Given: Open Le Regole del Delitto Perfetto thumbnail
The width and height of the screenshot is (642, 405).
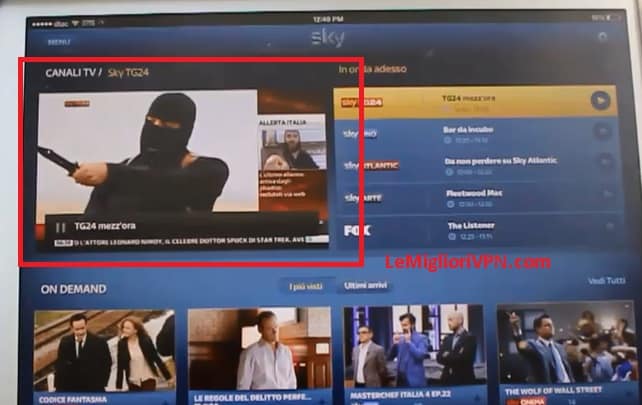Looking at the screenshot, I should (259, 348).
